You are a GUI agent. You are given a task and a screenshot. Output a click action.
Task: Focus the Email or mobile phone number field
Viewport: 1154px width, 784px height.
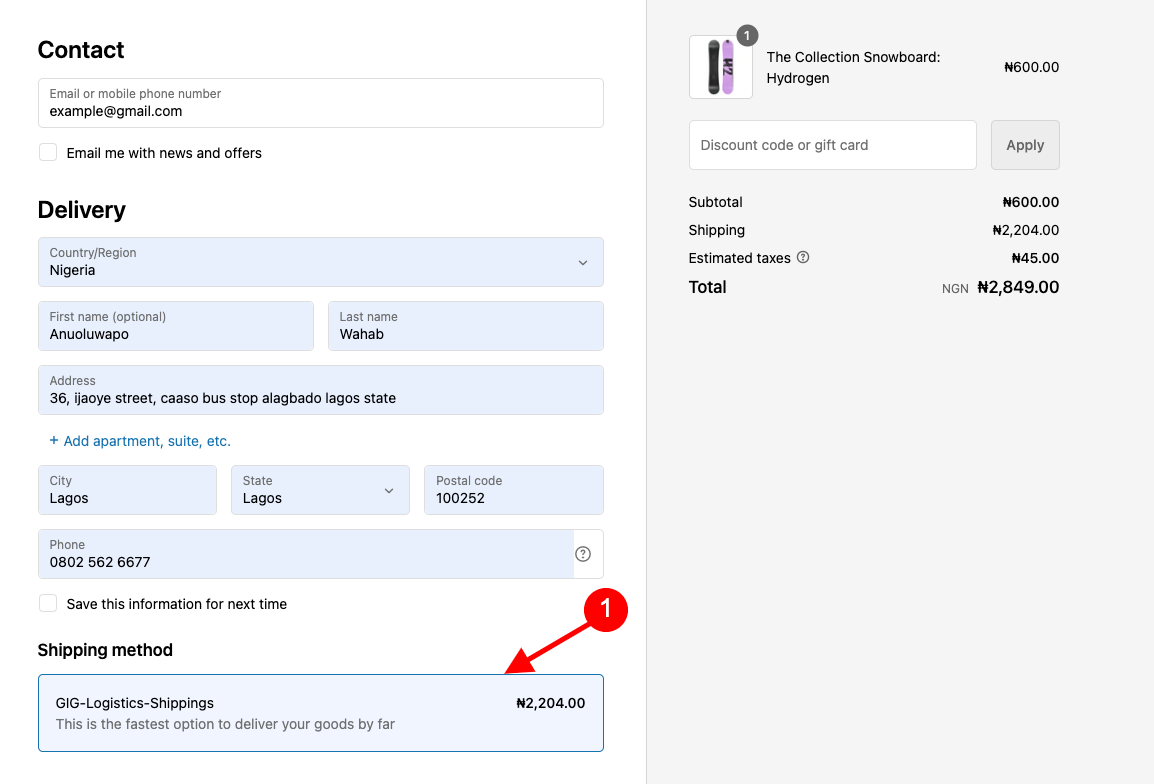pyautogui.click(x=320, y=103)
